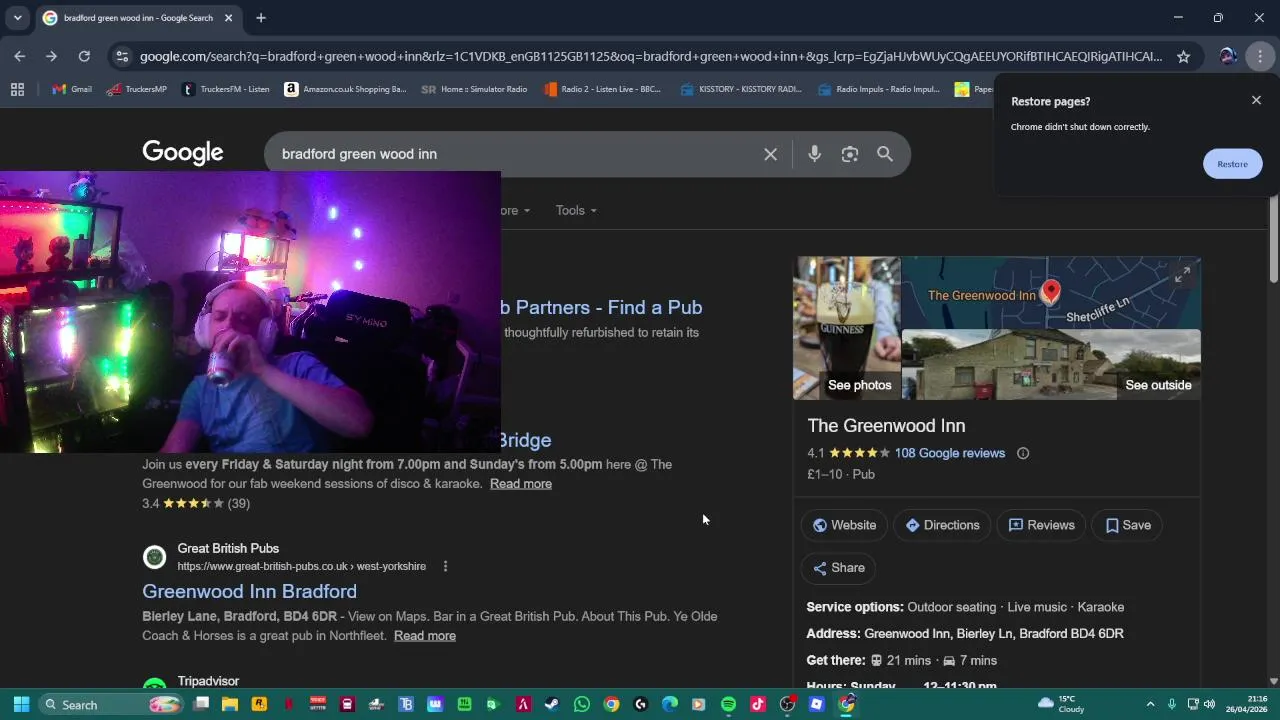View site information icon in address bar
Viewport: 1280px width, 720px height.
pyautogui.click(x=121, y=57)
